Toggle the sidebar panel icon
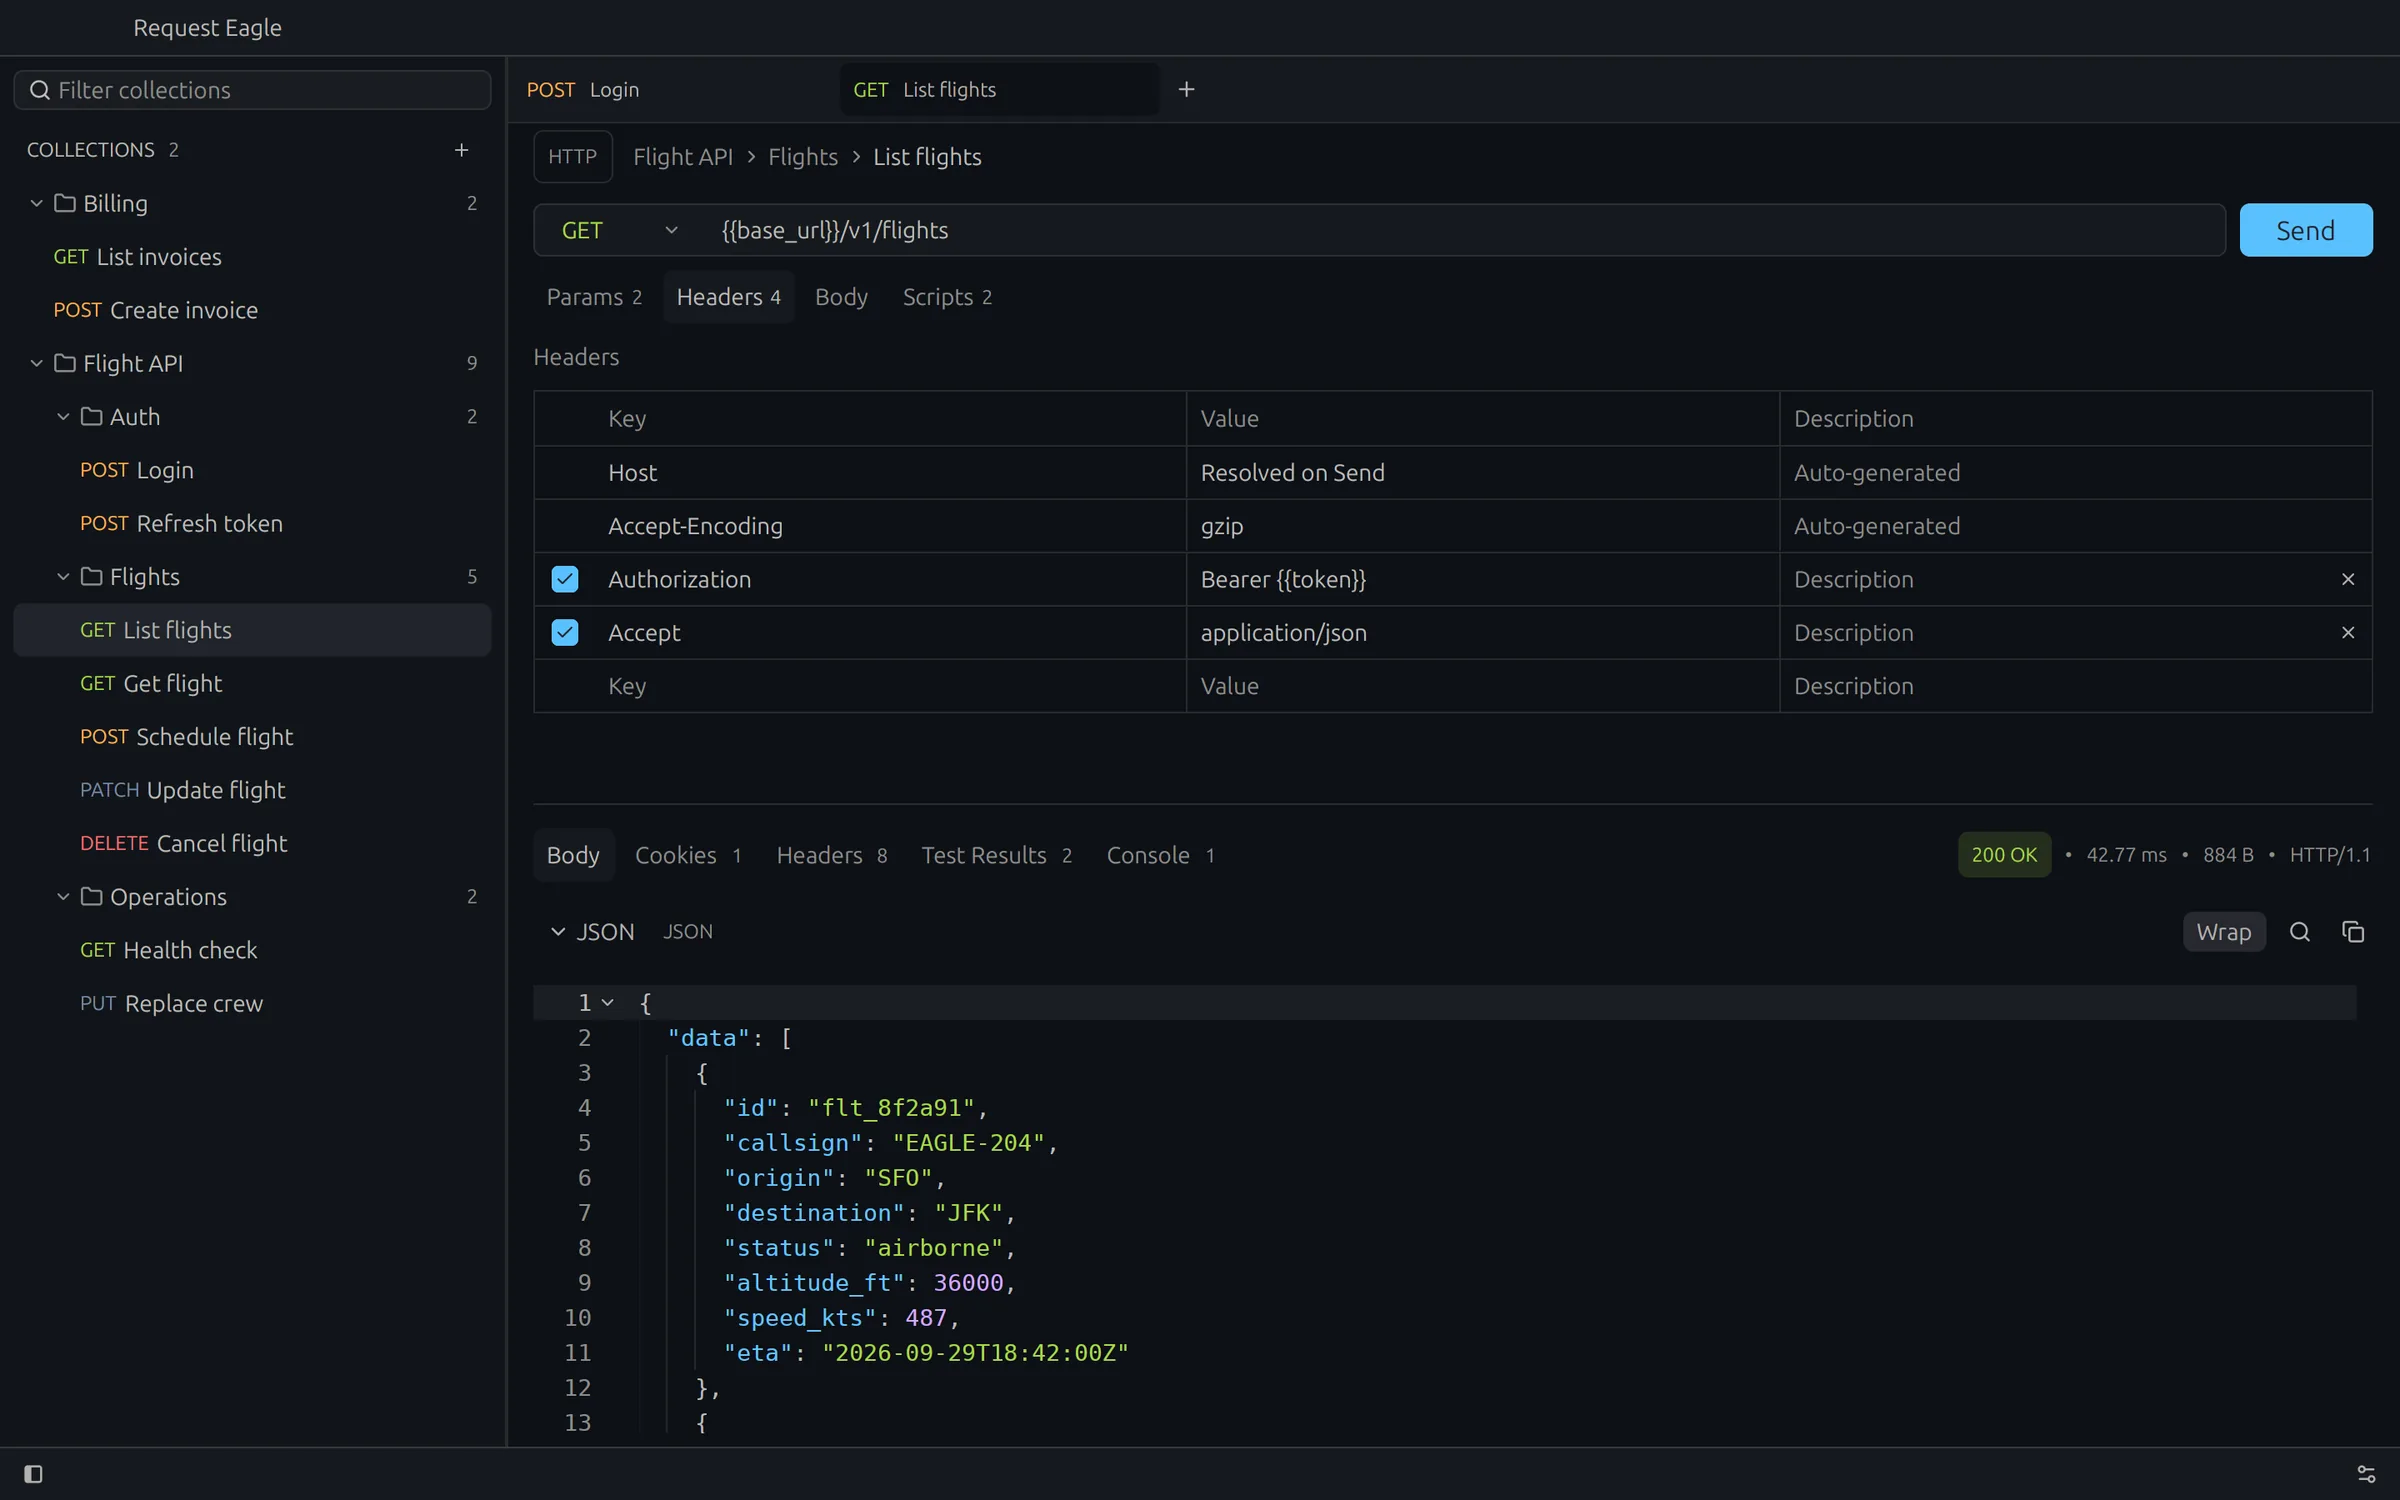Image resolution: width=2400 pixels, height=1500 pixels. [x=33, y=1474]
